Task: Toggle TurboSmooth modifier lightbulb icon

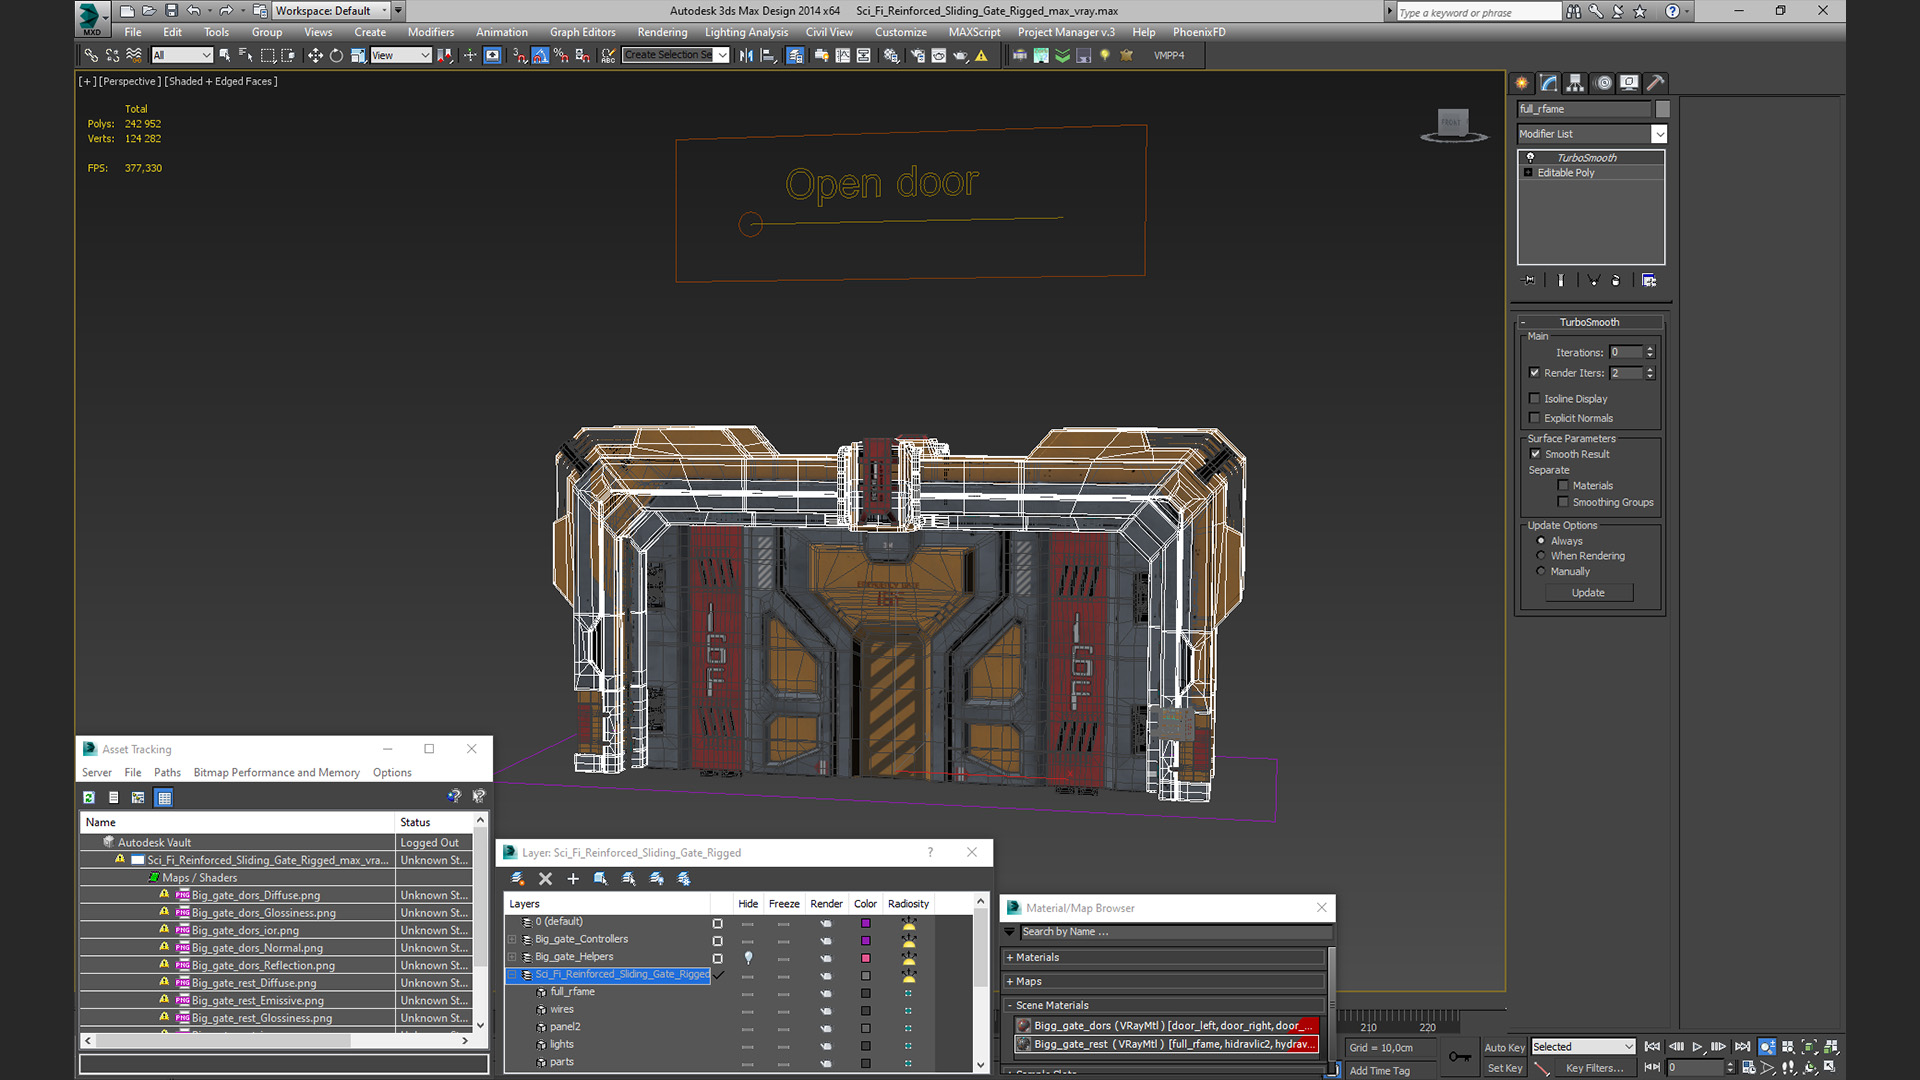Action: (1530, 158)
